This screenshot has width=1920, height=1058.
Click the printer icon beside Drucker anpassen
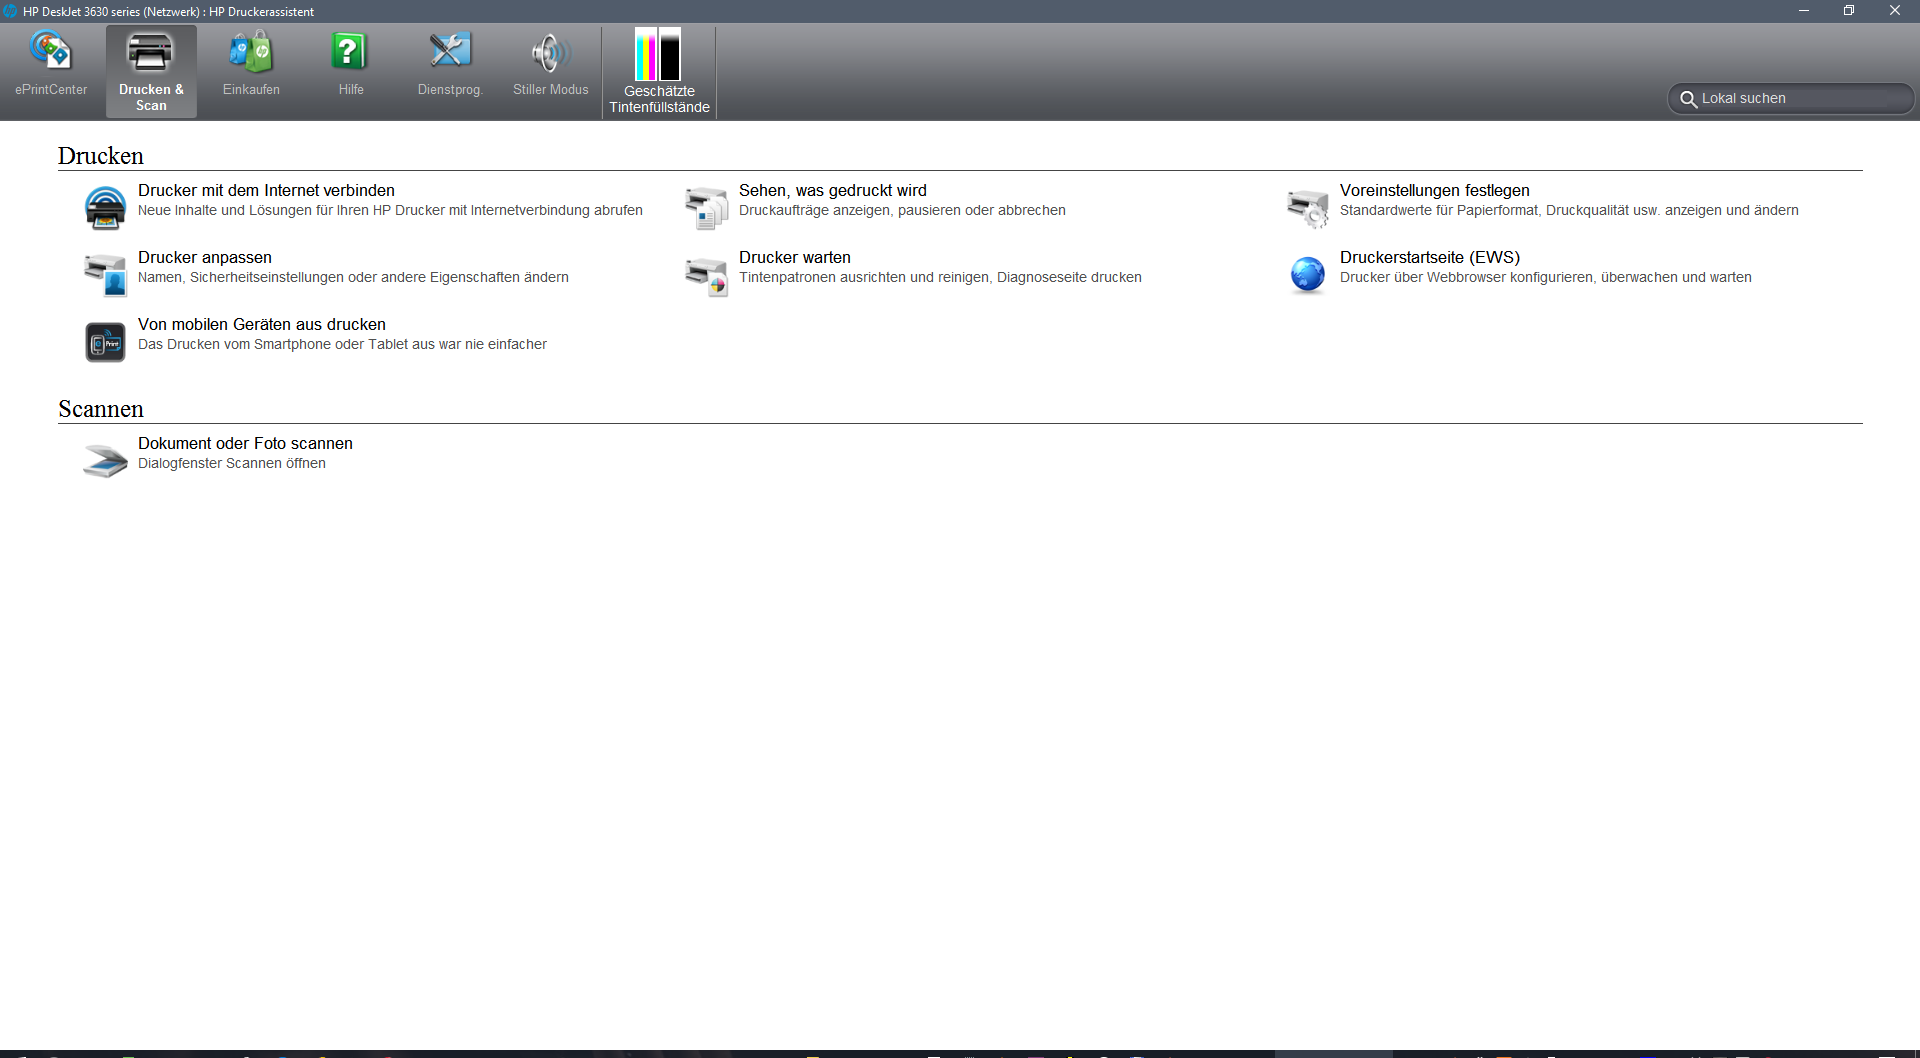pos(105,274)
